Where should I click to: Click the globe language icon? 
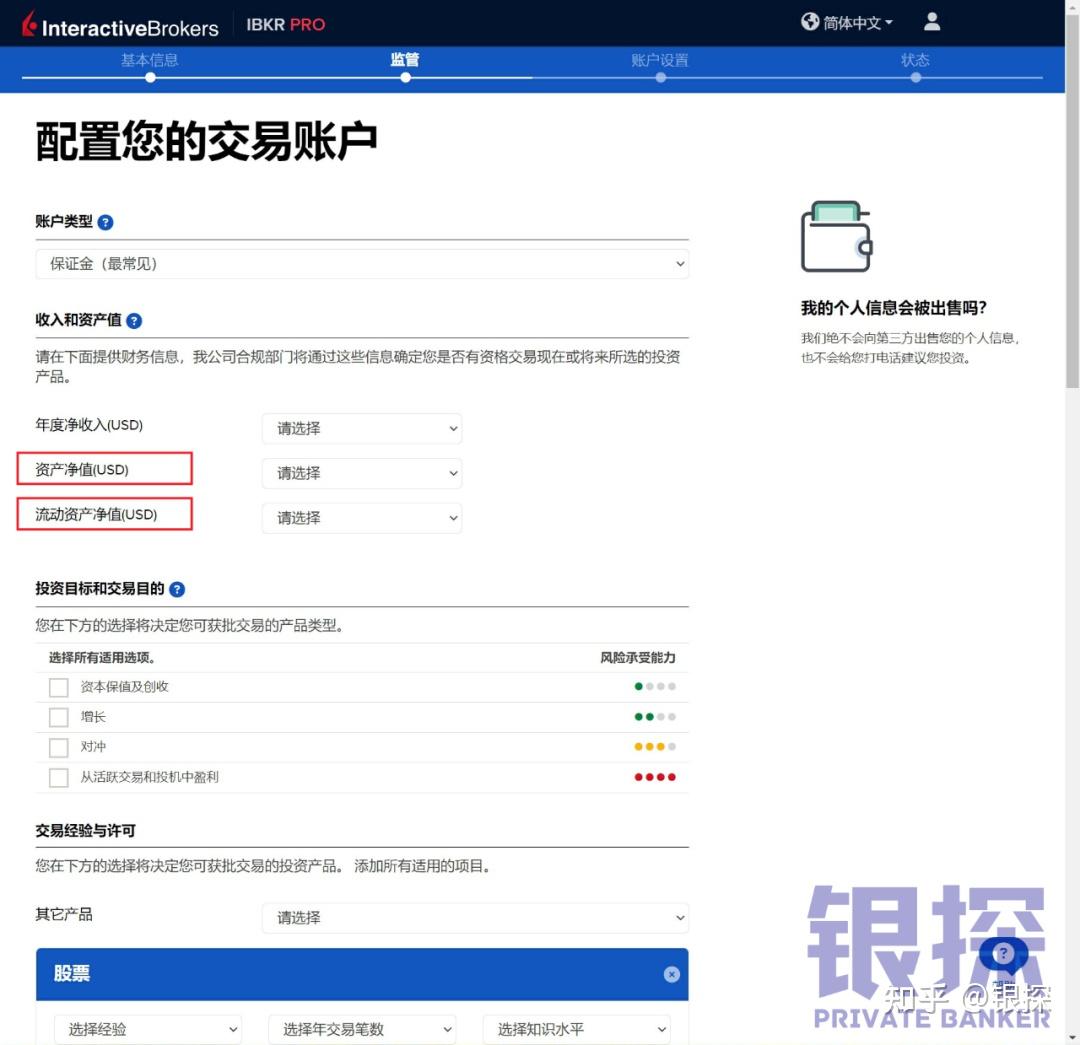click(x=810, y=21)
